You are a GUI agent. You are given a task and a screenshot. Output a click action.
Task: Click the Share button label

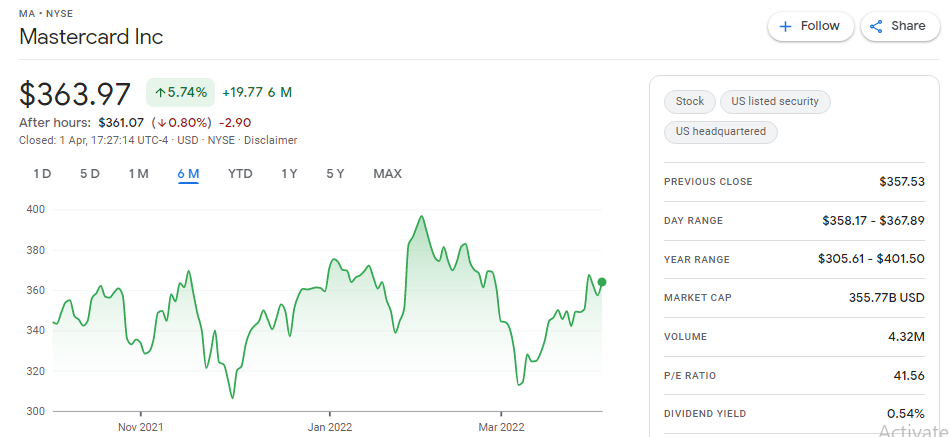(908, 26)
